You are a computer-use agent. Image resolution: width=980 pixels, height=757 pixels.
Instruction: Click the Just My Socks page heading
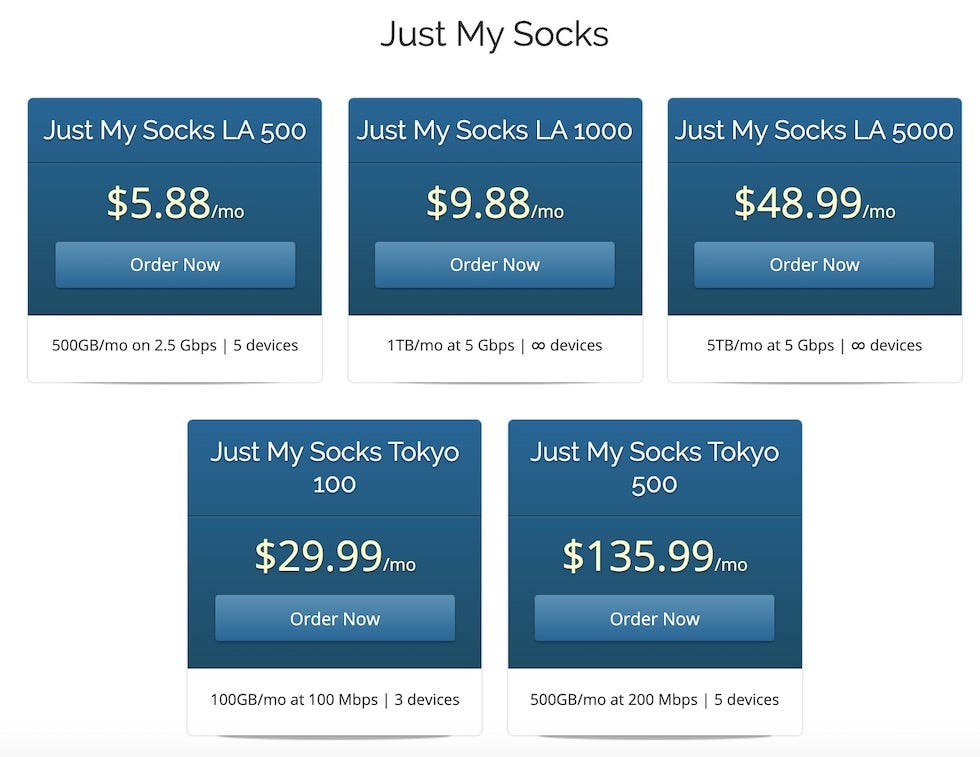(x=494, y=34)
